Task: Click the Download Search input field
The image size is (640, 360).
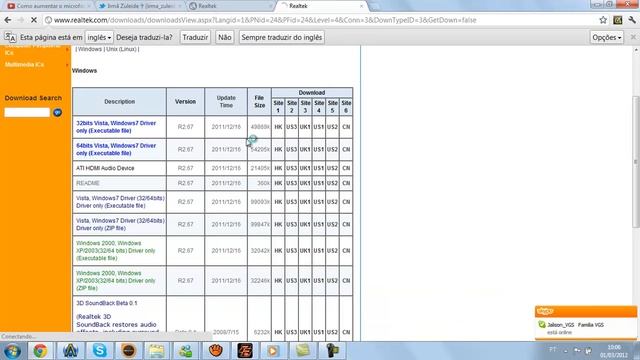Action: coord(27,113)
